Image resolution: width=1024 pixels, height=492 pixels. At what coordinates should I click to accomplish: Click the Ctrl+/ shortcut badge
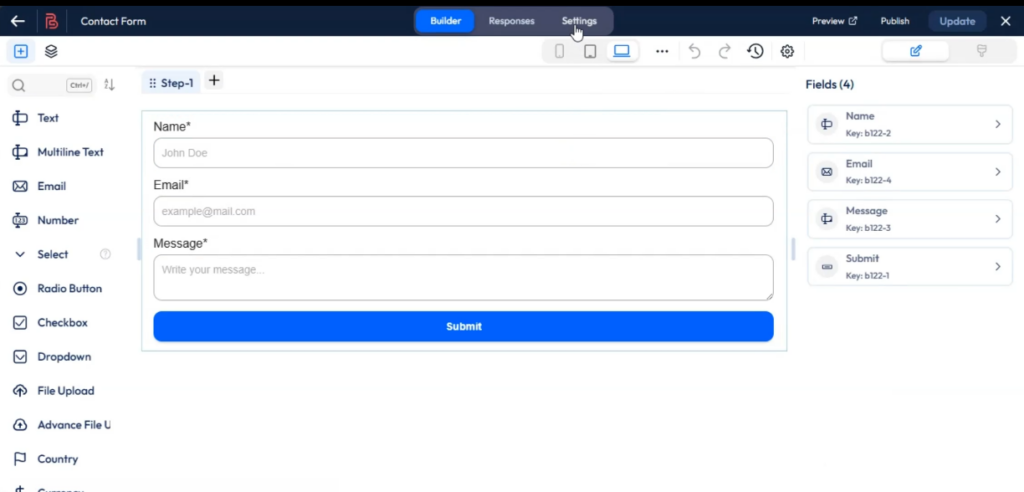(79, 85)
